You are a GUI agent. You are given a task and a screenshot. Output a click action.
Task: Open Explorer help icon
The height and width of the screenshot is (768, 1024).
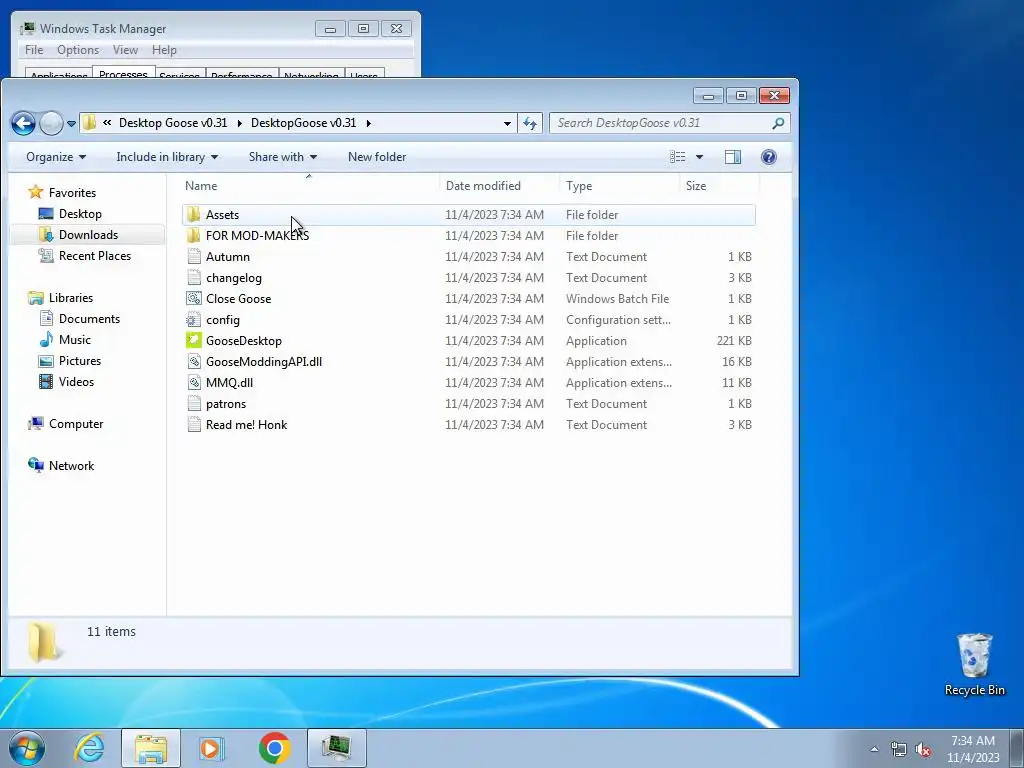tap(769, 157)
